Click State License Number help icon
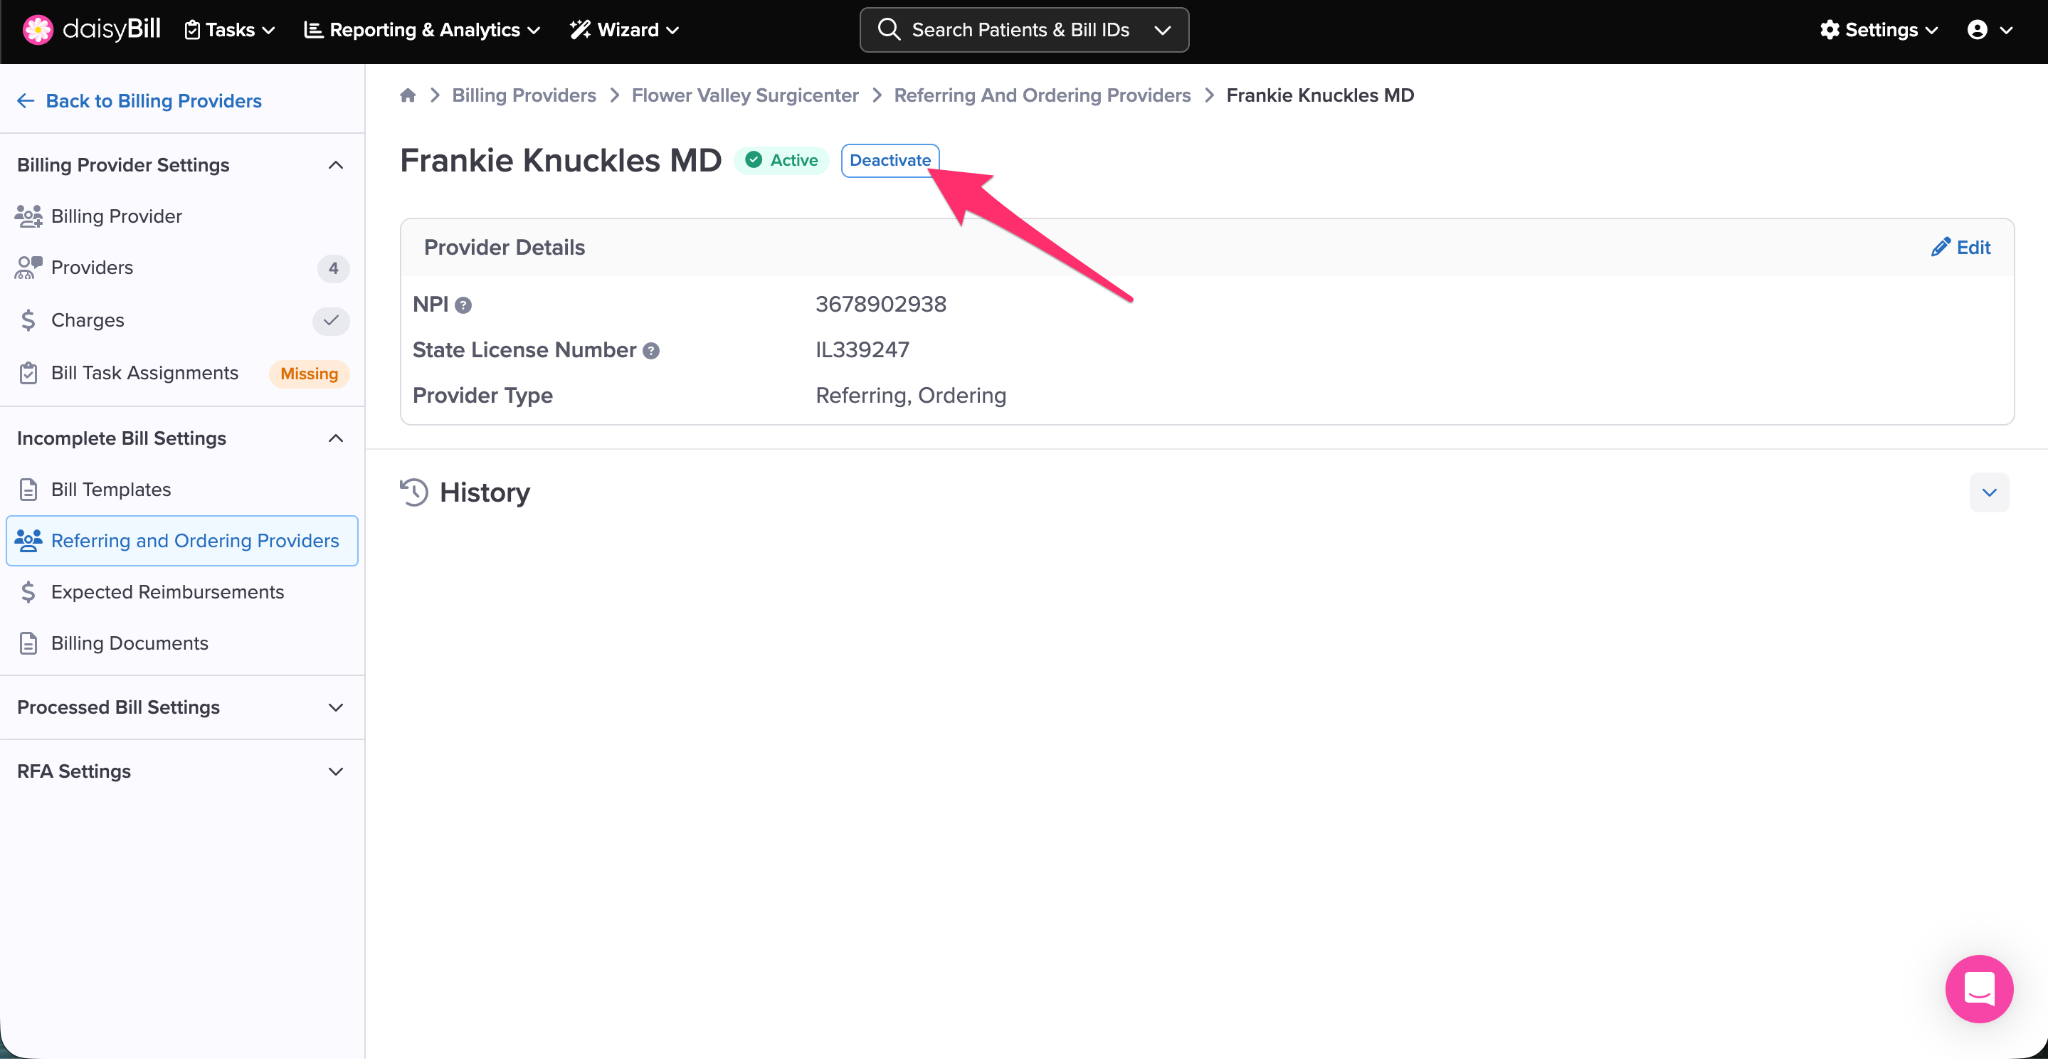 click(651, 351)
